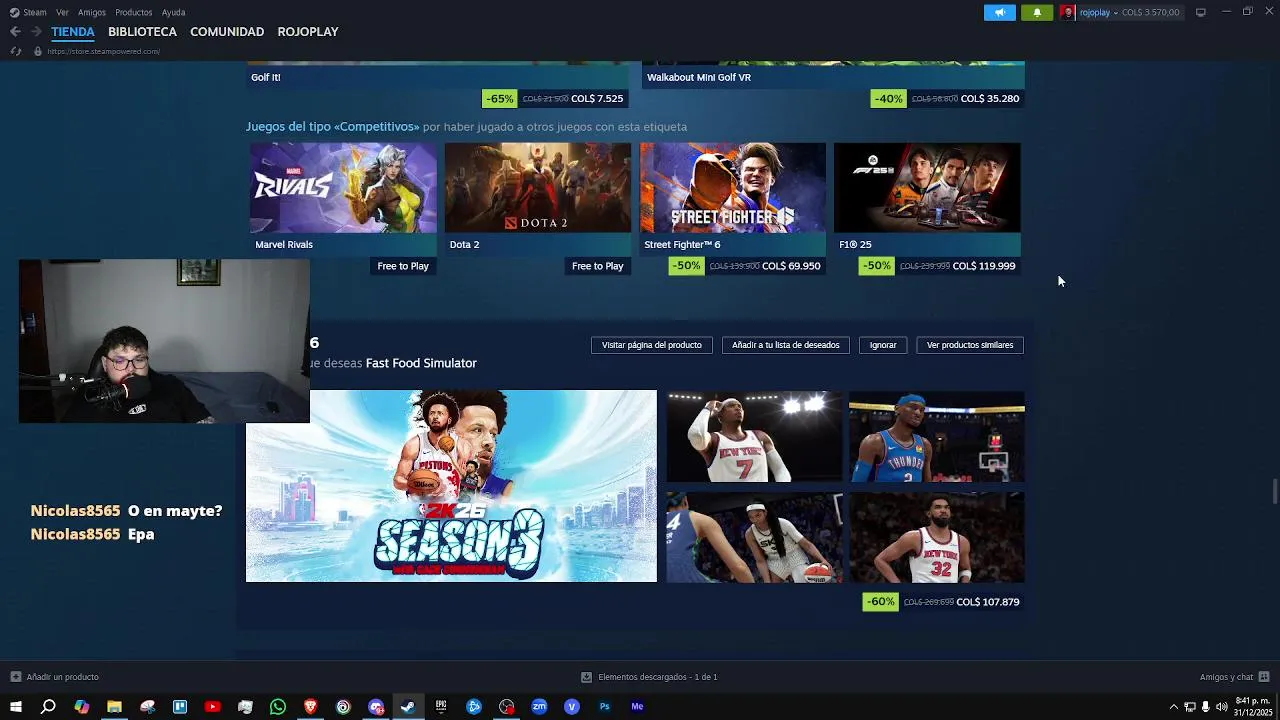The width and height of the screenshot is (1280, 720).
Task: Open the Epic Games launcher
Action: 441,707
